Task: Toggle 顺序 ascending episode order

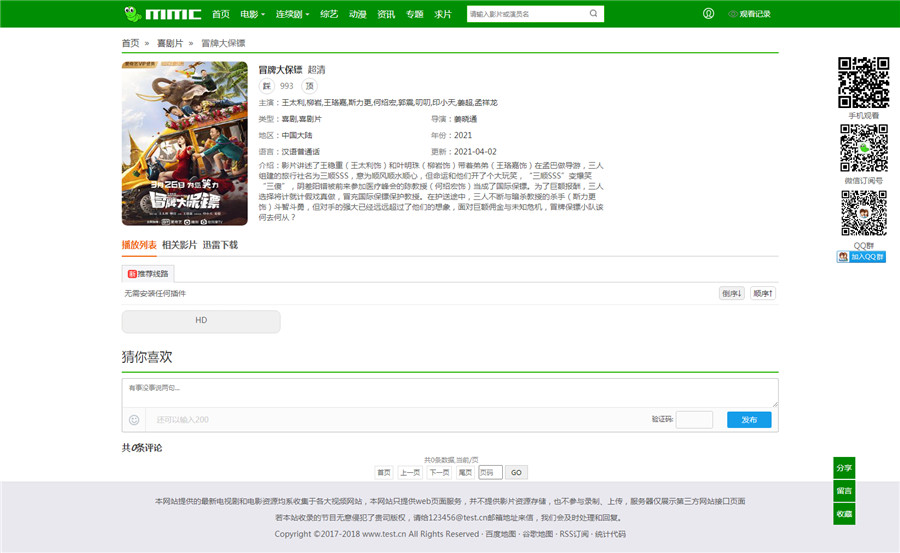Action: (x=764, y=293)
